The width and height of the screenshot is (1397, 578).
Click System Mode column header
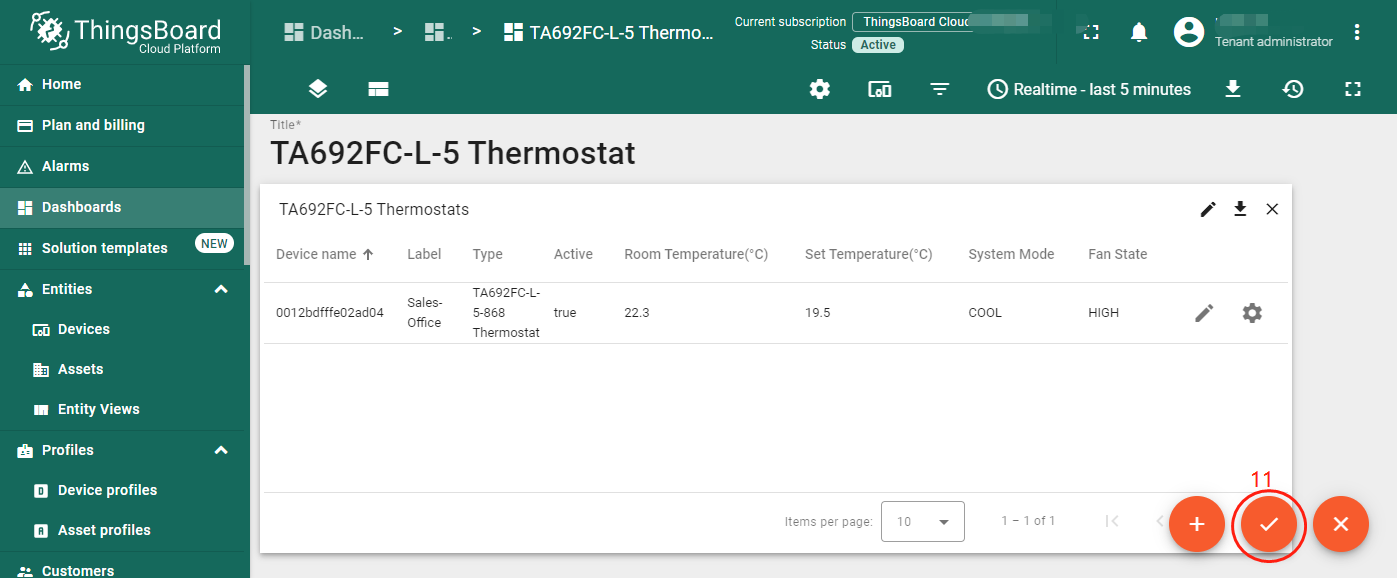click(x=1011, y=254)
